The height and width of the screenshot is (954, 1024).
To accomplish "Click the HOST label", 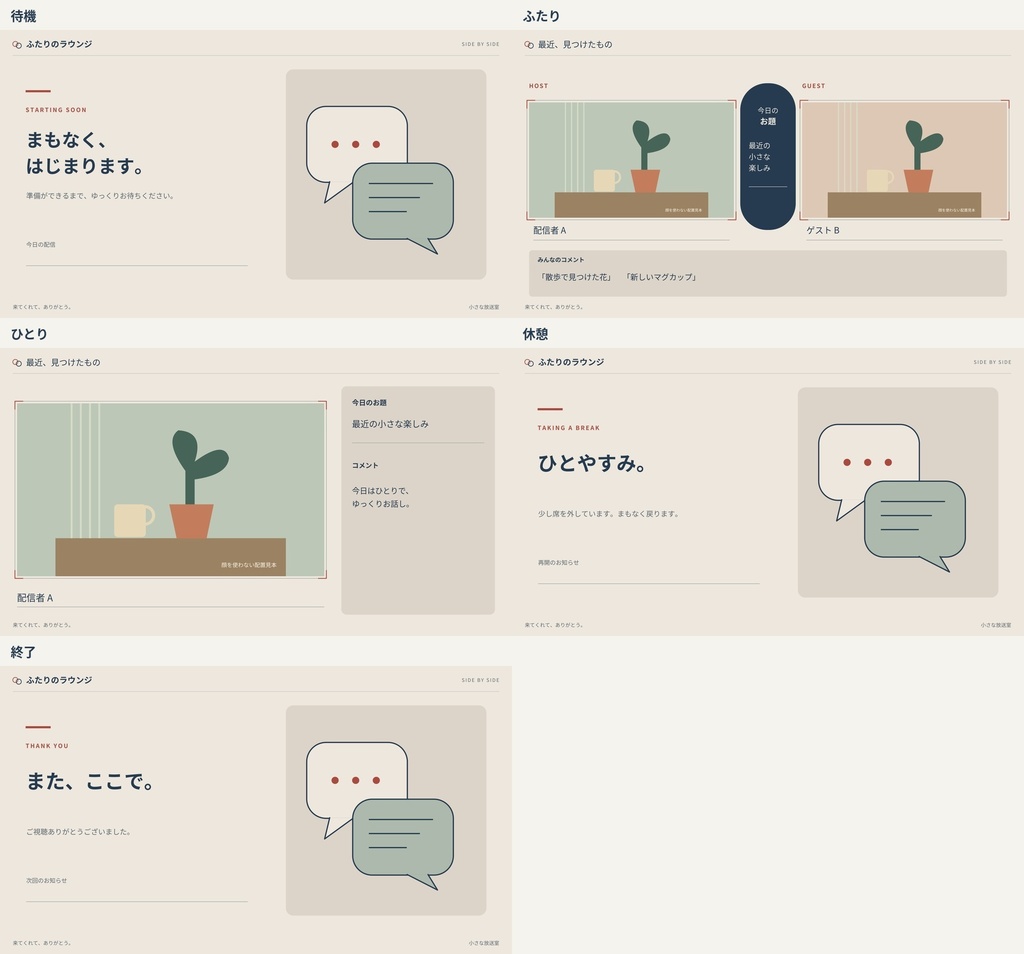I will pyautogui.click(x=539, y=86).
